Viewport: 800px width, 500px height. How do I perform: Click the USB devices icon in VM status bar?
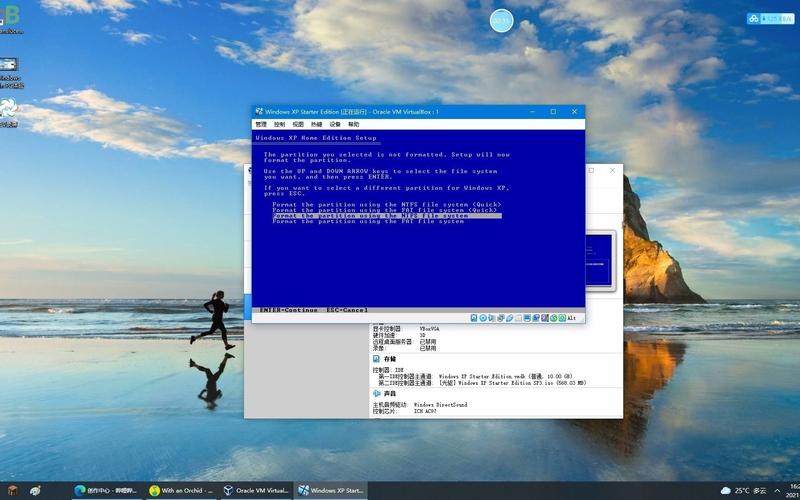[x=511, y=318]
